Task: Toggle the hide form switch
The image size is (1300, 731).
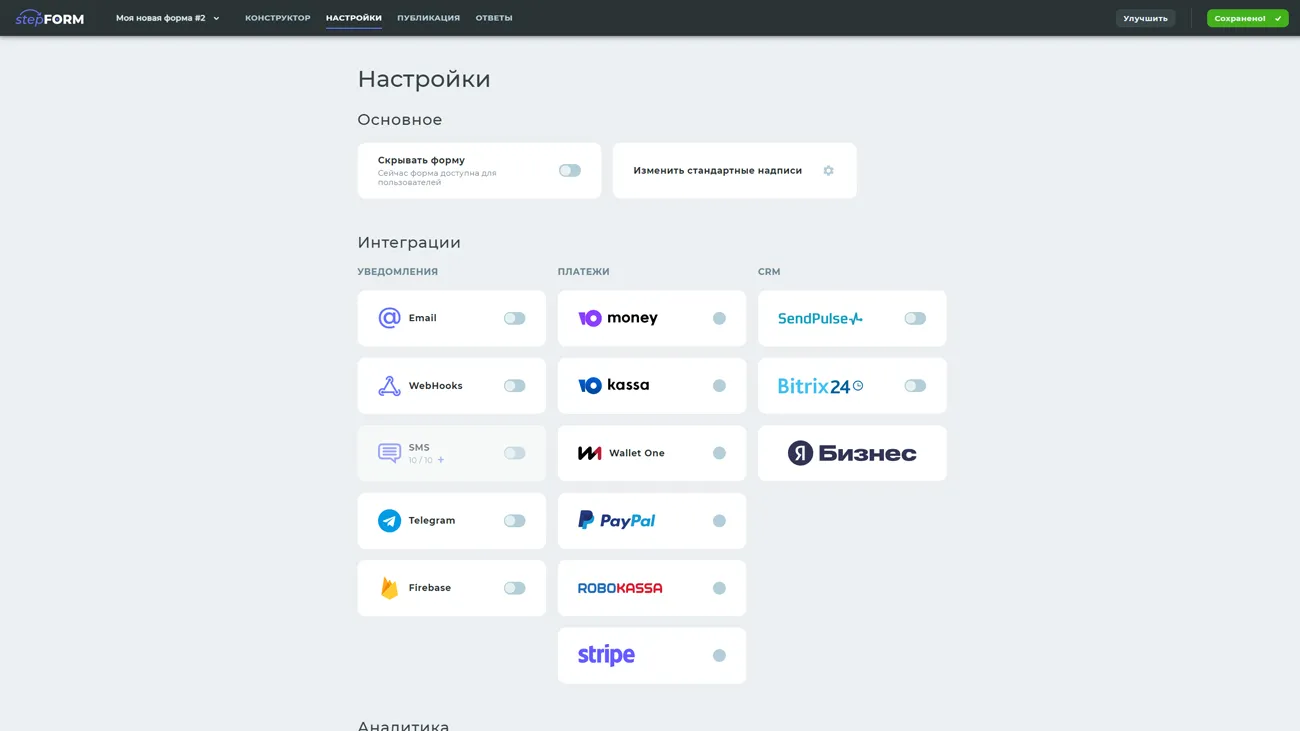Action: pyautogui.click(x=569, y=171)
